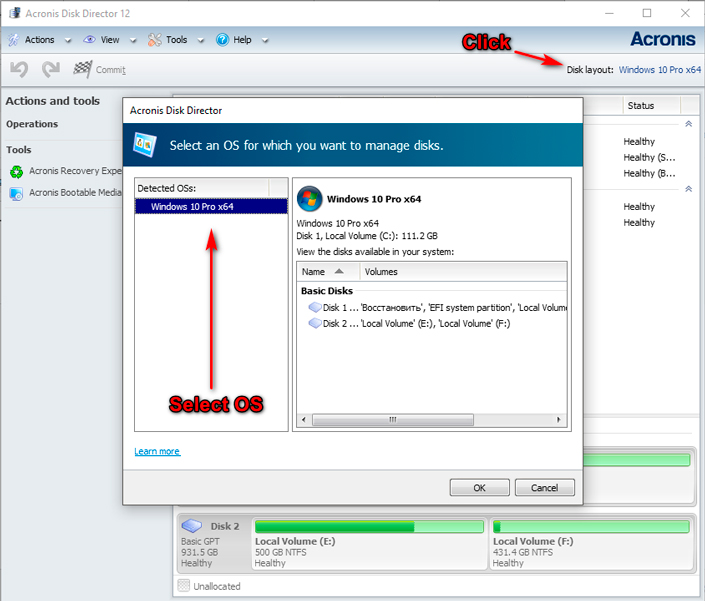Image resolution: width=705 pixels, height=601 pixels.
Task: Expand the View dropdown arrow
Action: coord(133,40)
